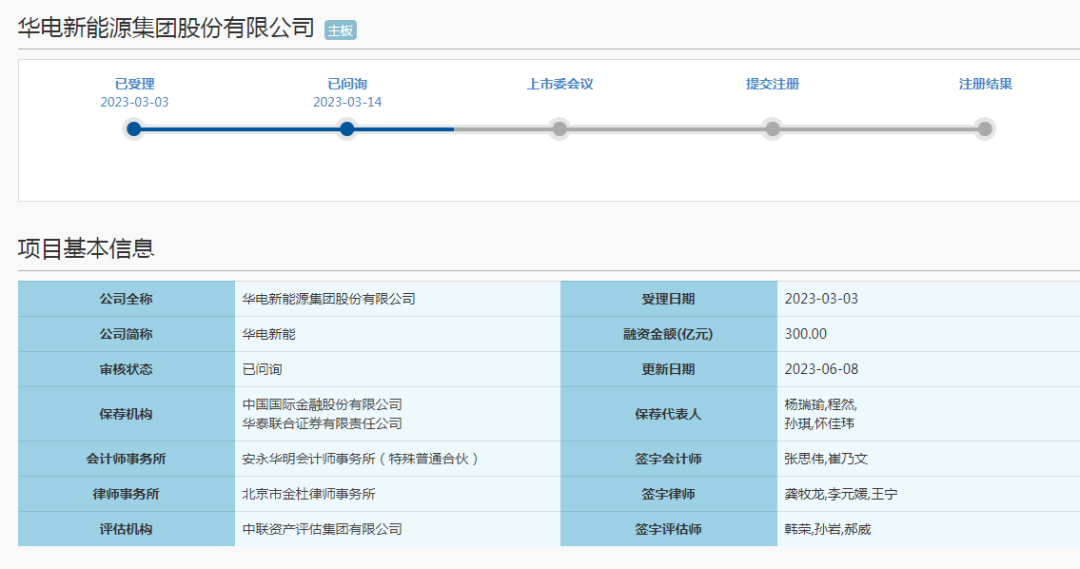The width and height of the screenshot is (1080, 569).
Task: Click the 已问询 progress dot
Action: (347, 129)
